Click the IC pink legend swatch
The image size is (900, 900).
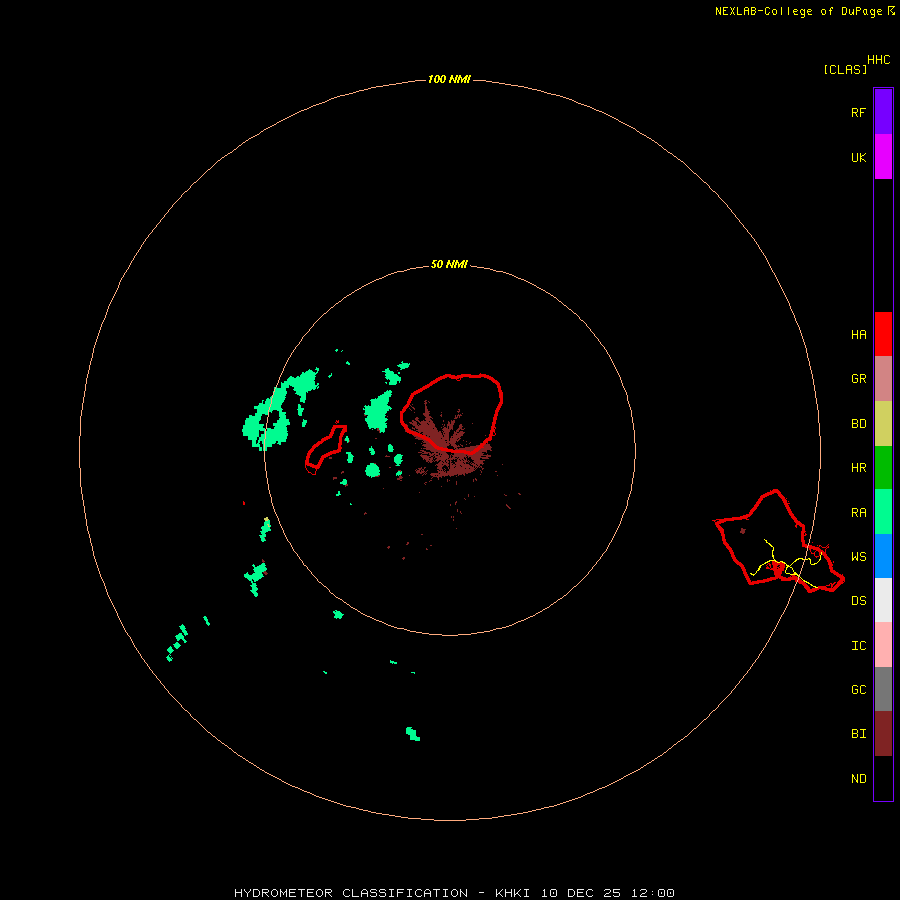pos(883,645)
